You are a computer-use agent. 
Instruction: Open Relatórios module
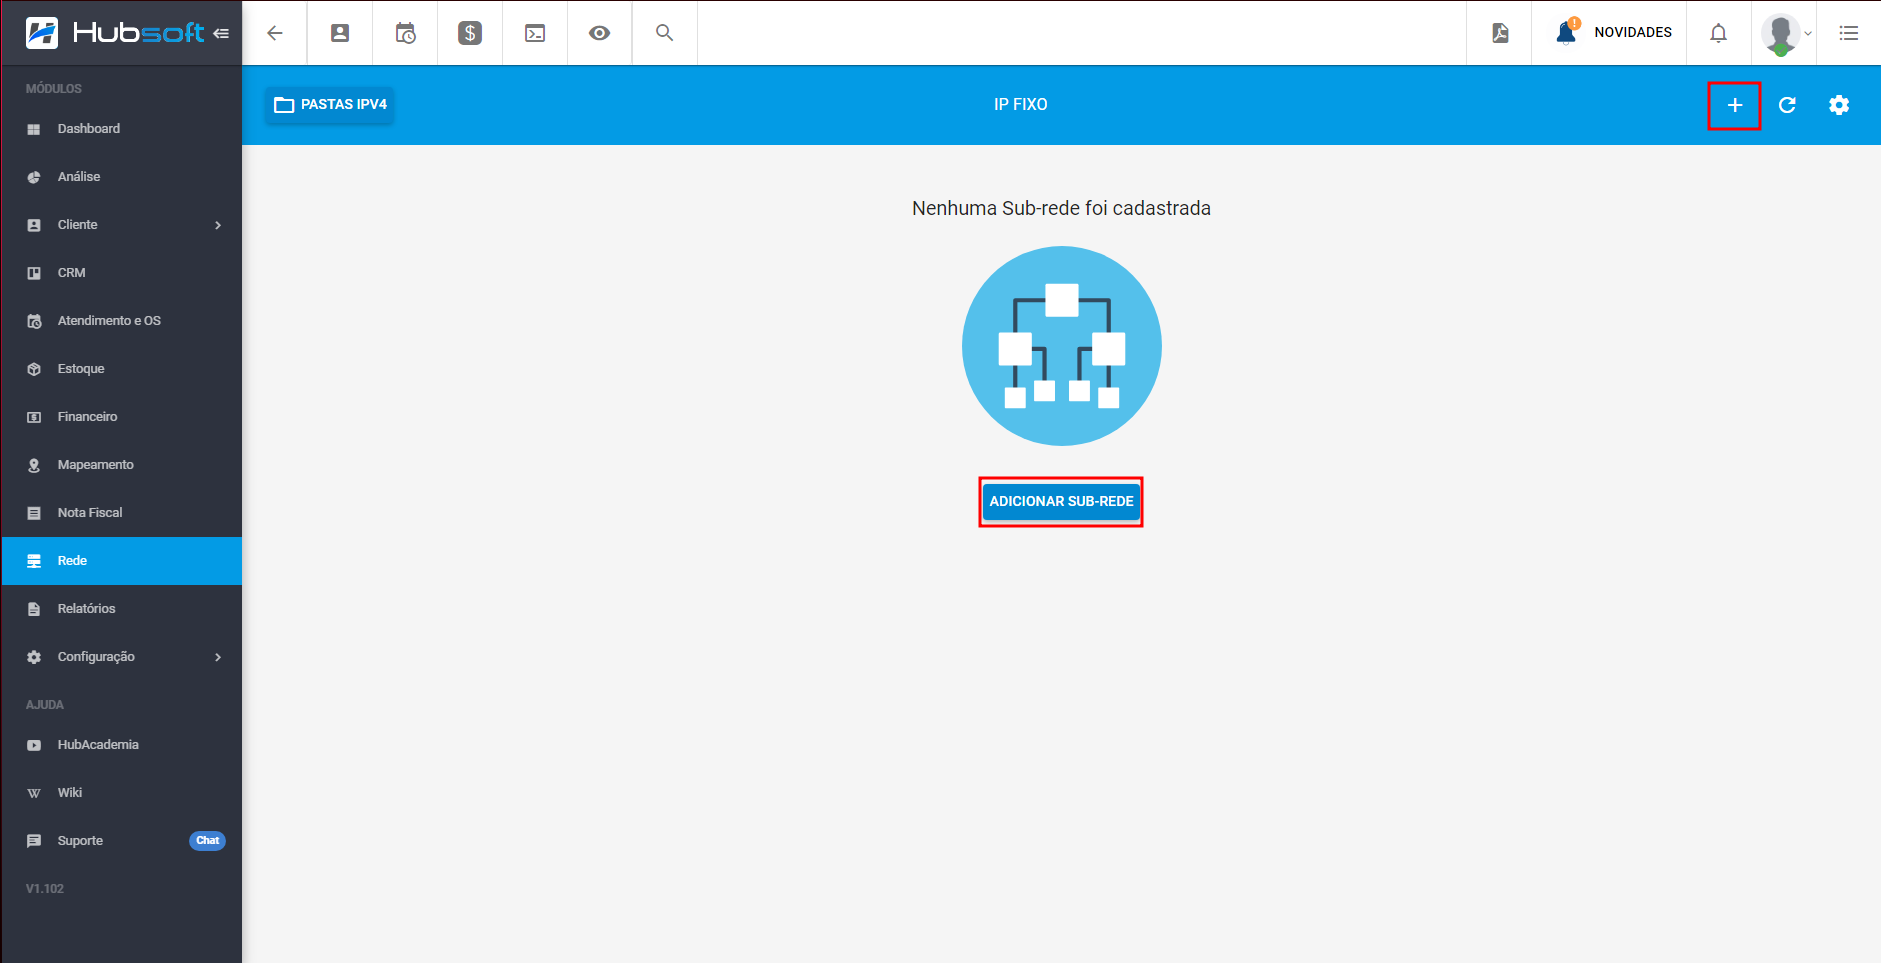[121, 609]
